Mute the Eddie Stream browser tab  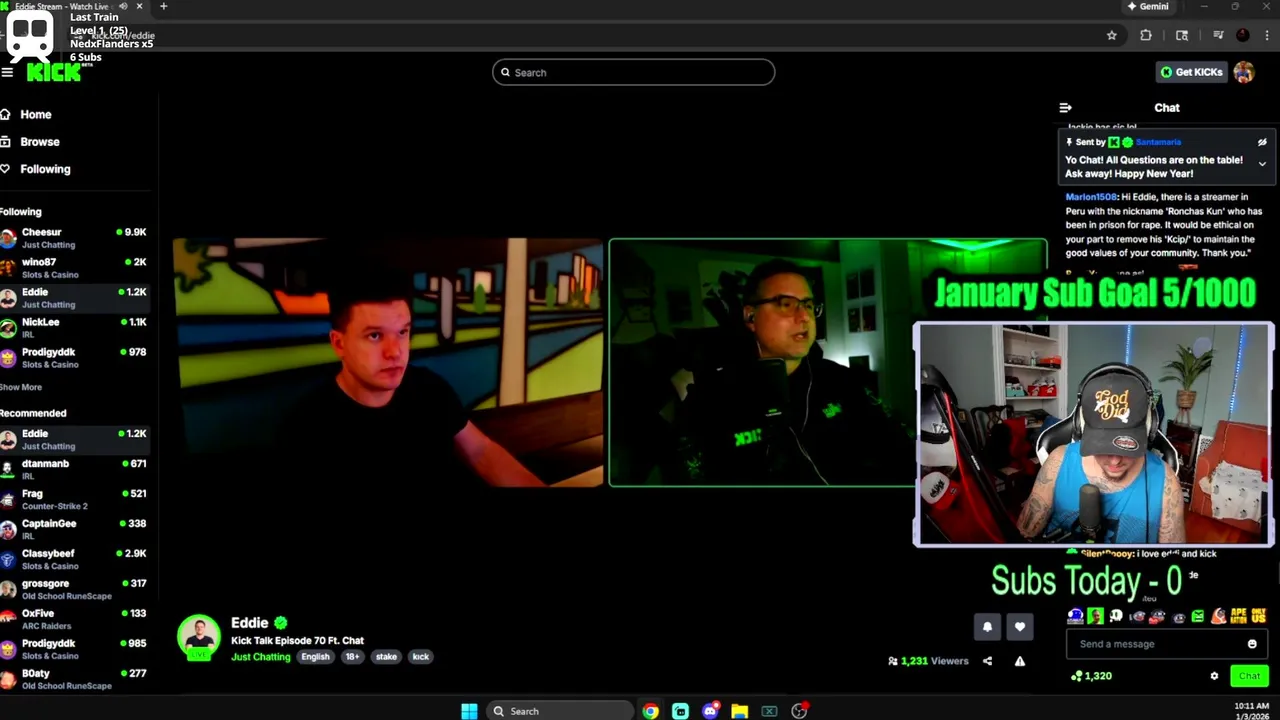[123, 6]
